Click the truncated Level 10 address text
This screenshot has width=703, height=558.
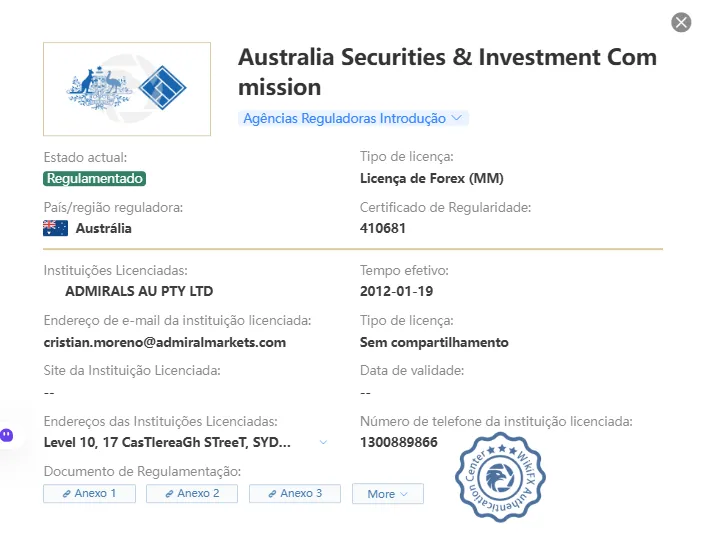[167, 442]
